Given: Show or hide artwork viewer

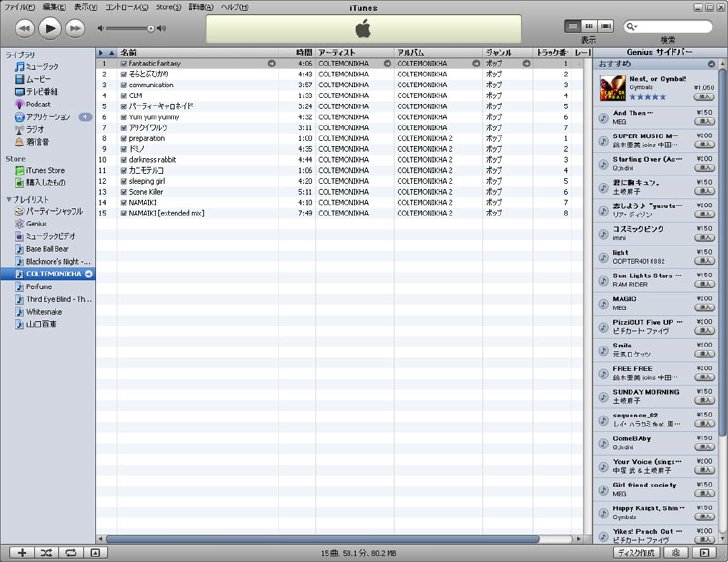Looking at the screenshot, I should (x=95, y=553).
